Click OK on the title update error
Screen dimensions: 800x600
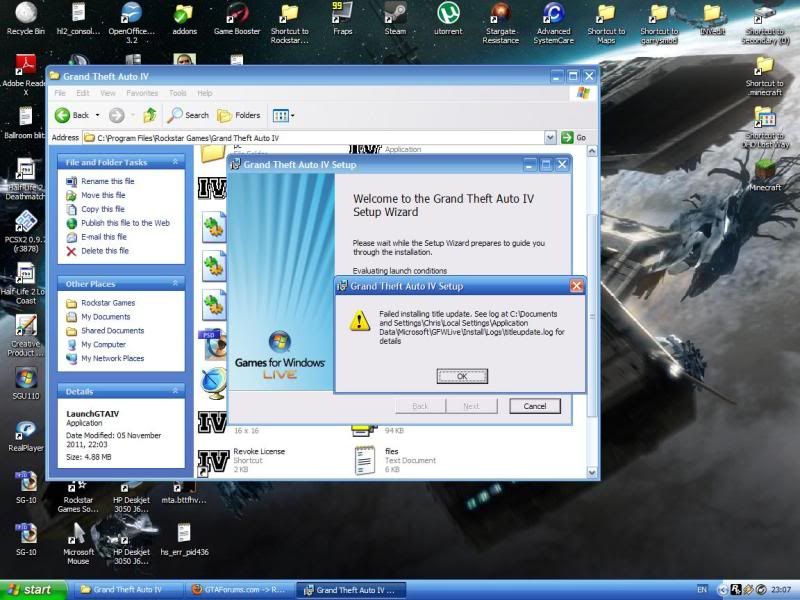pos(462,377)
